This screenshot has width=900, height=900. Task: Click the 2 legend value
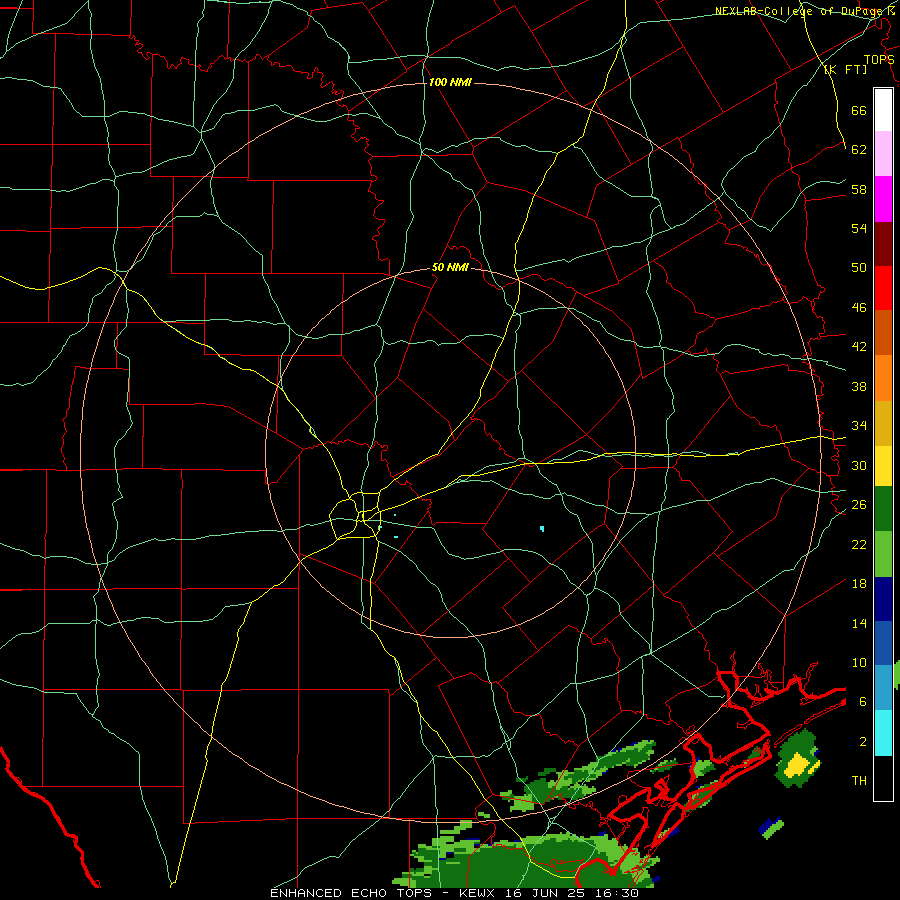[x=863, y=742]
